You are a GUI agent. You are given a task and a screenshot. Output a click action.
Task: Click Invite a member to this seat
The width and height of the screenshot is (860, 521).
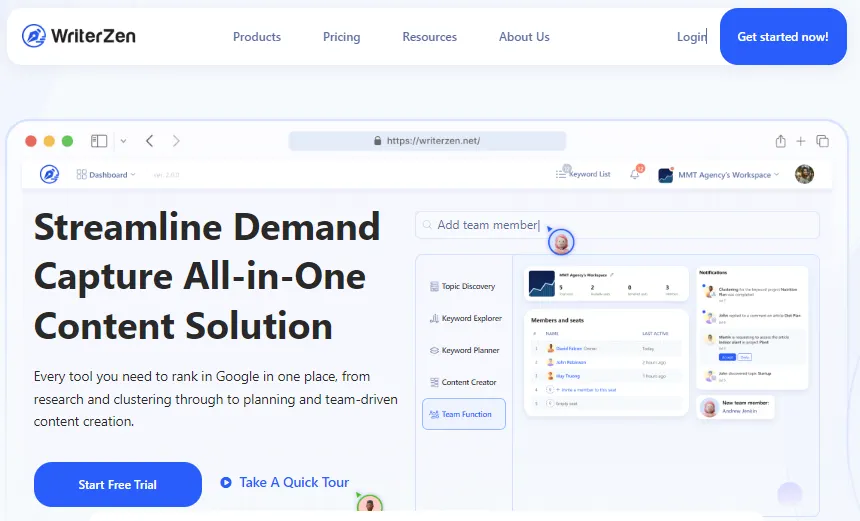pos(586,389)
